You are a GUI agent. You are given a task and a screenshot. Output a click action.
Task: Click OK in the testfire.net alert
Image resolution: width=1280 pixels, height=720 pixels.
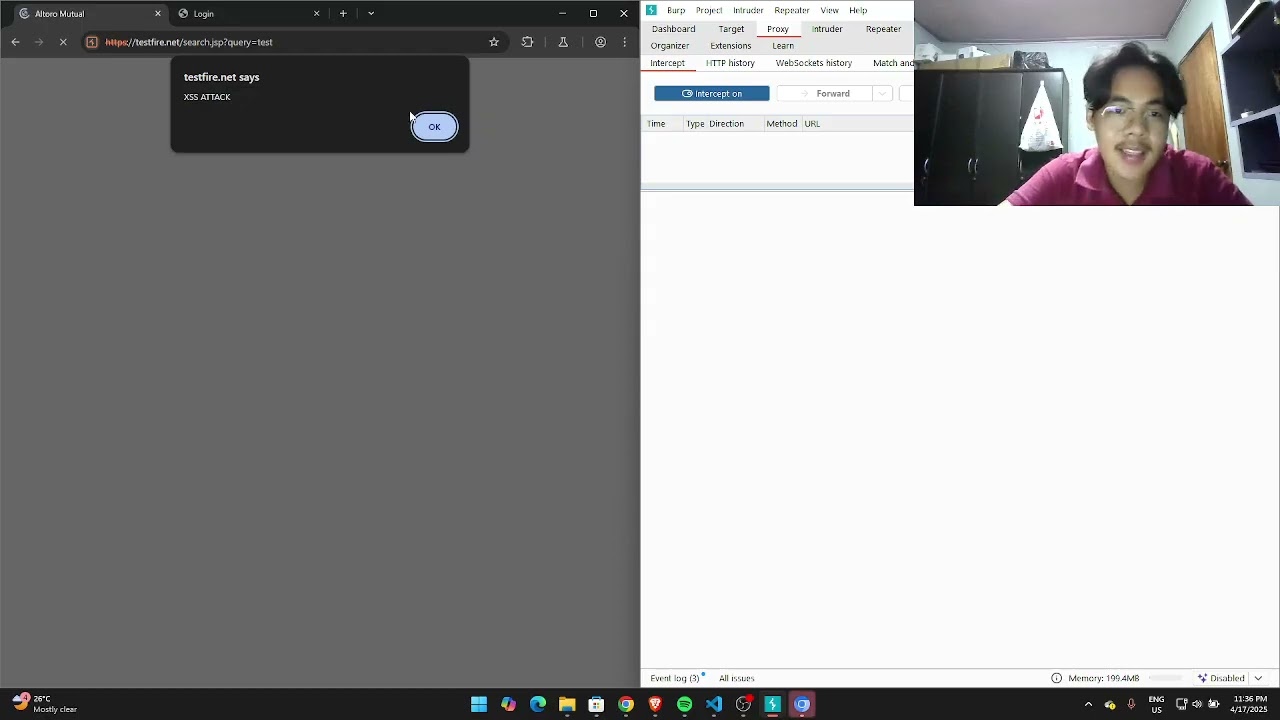click(x=434, y=127)
